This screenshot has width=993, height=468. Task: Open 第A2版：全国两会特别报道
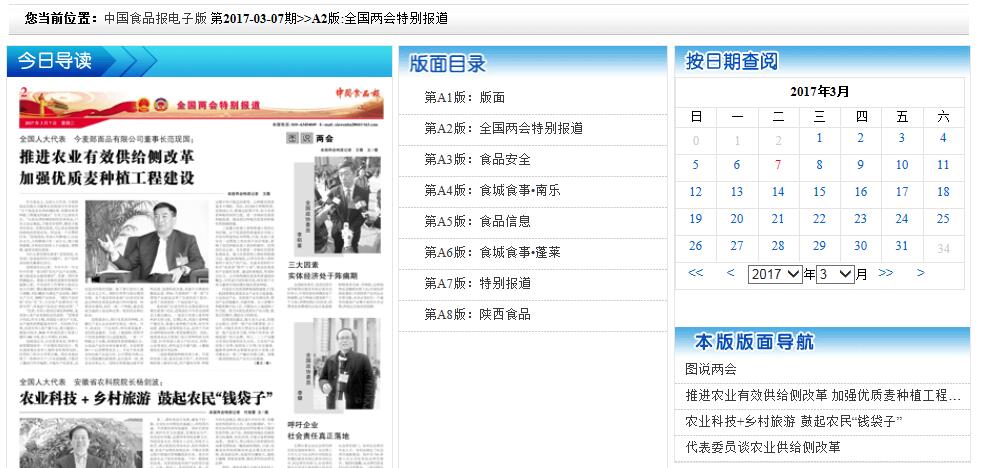[503, 129]
